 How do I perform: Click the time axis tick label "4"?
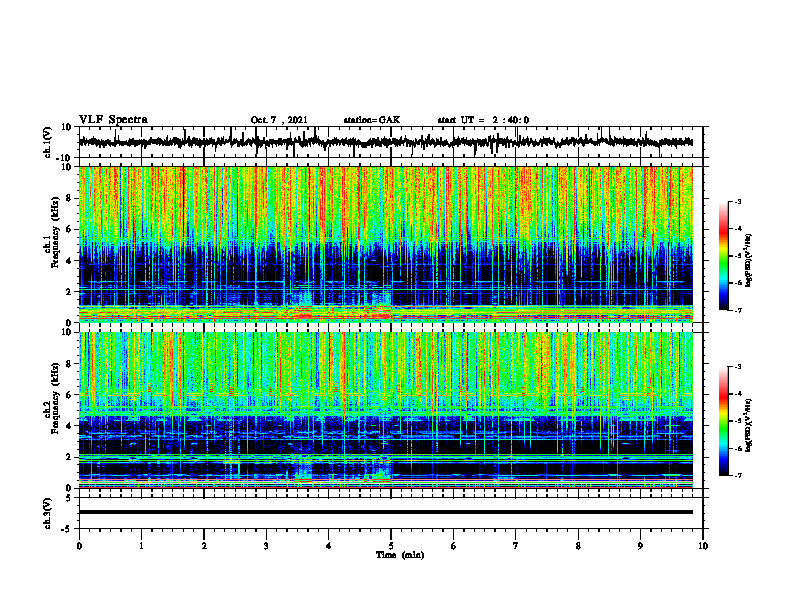coord(329,546)
